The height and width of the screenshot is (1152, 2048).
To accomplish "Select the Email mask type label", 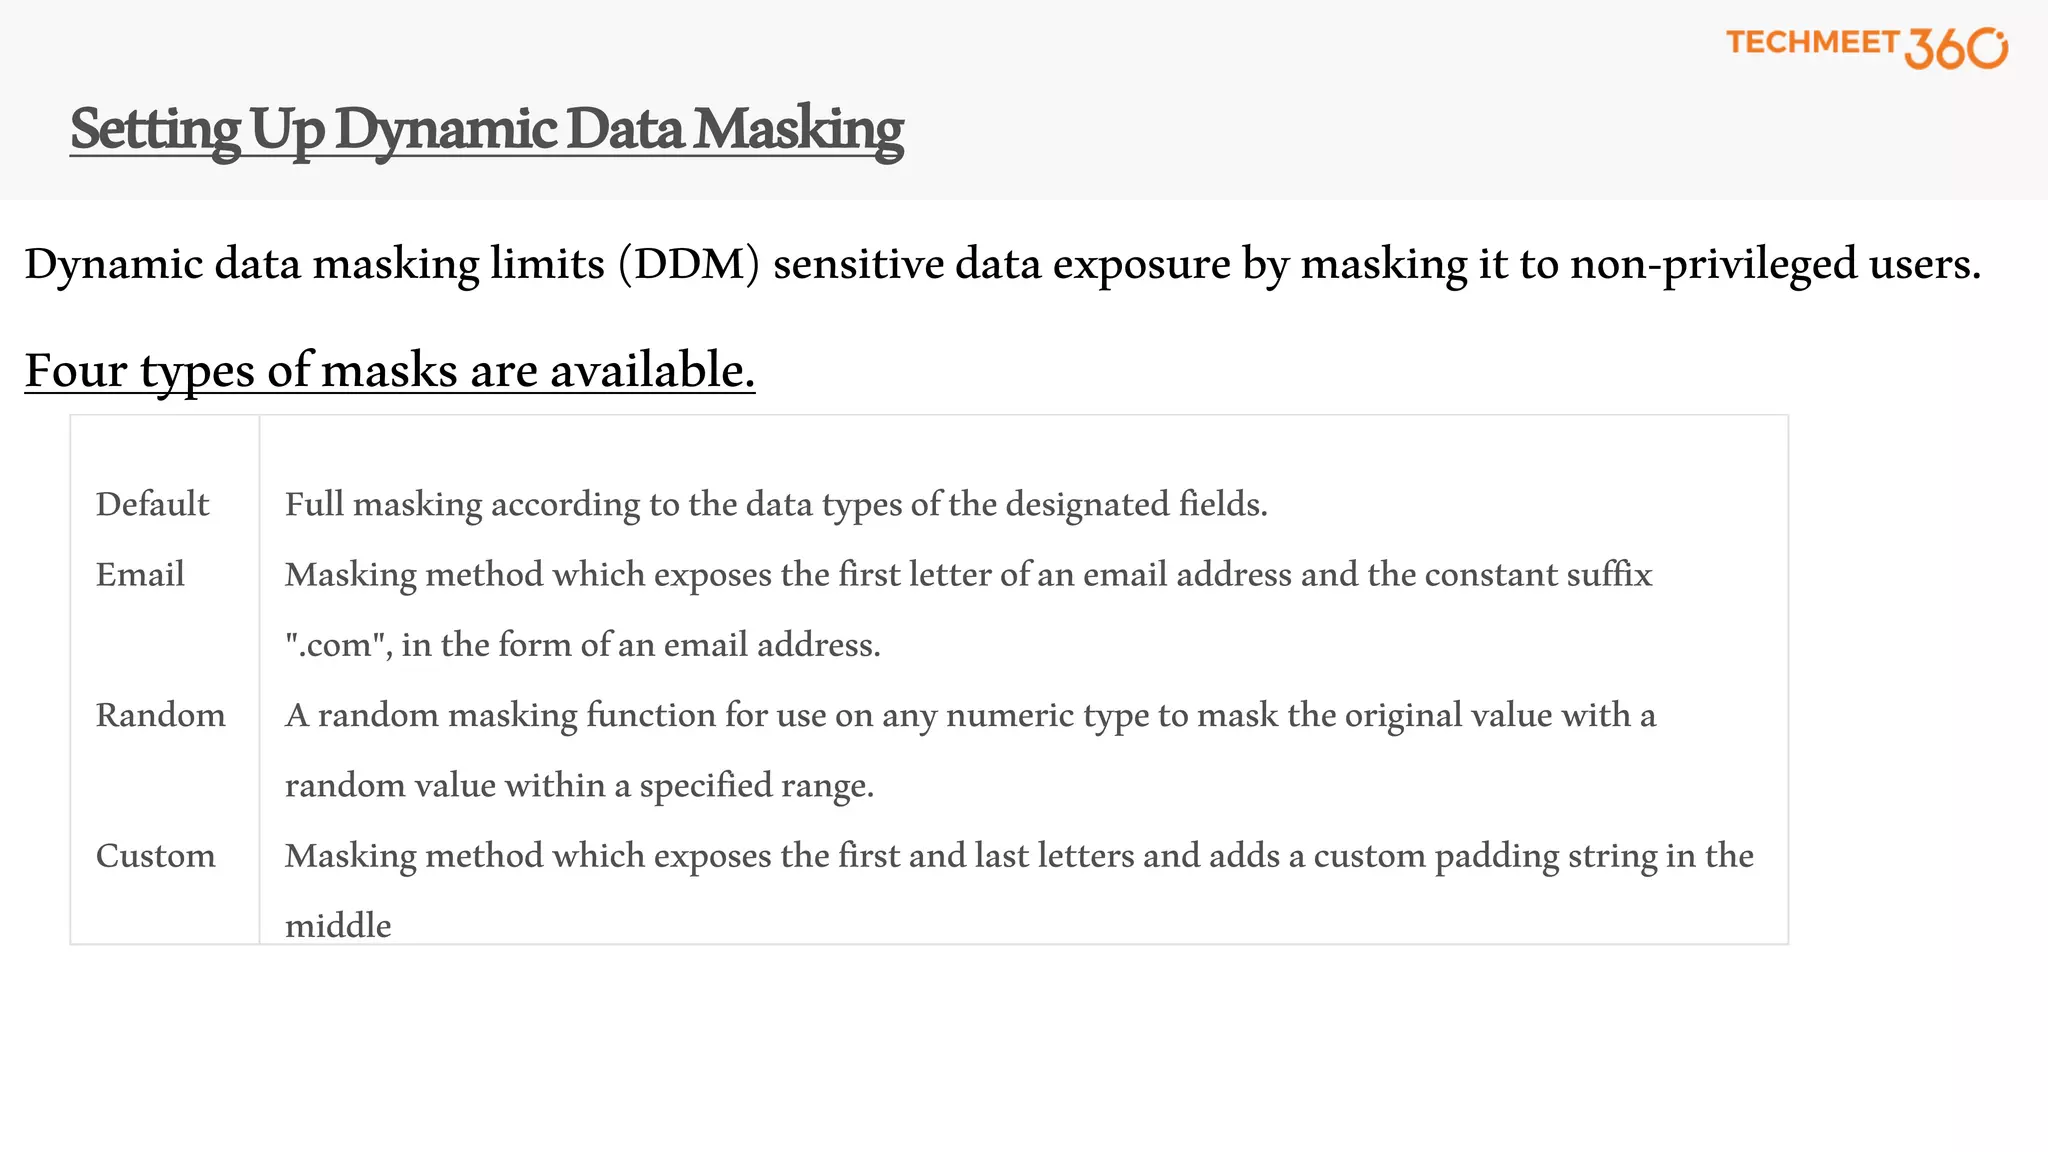I will (x=140, y=574).
